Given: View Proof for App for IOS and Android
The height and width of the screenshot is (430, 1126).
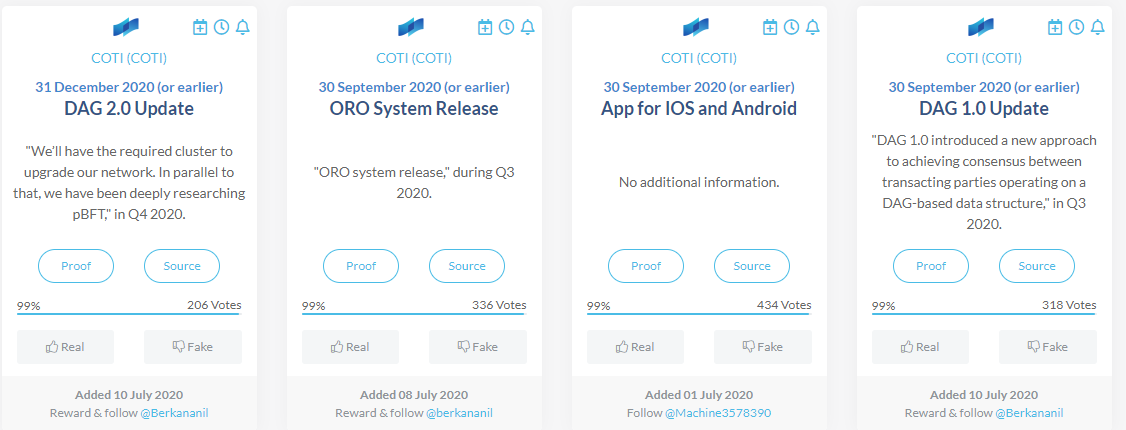Looking at the screenshot, I should [x=646, y=266].
